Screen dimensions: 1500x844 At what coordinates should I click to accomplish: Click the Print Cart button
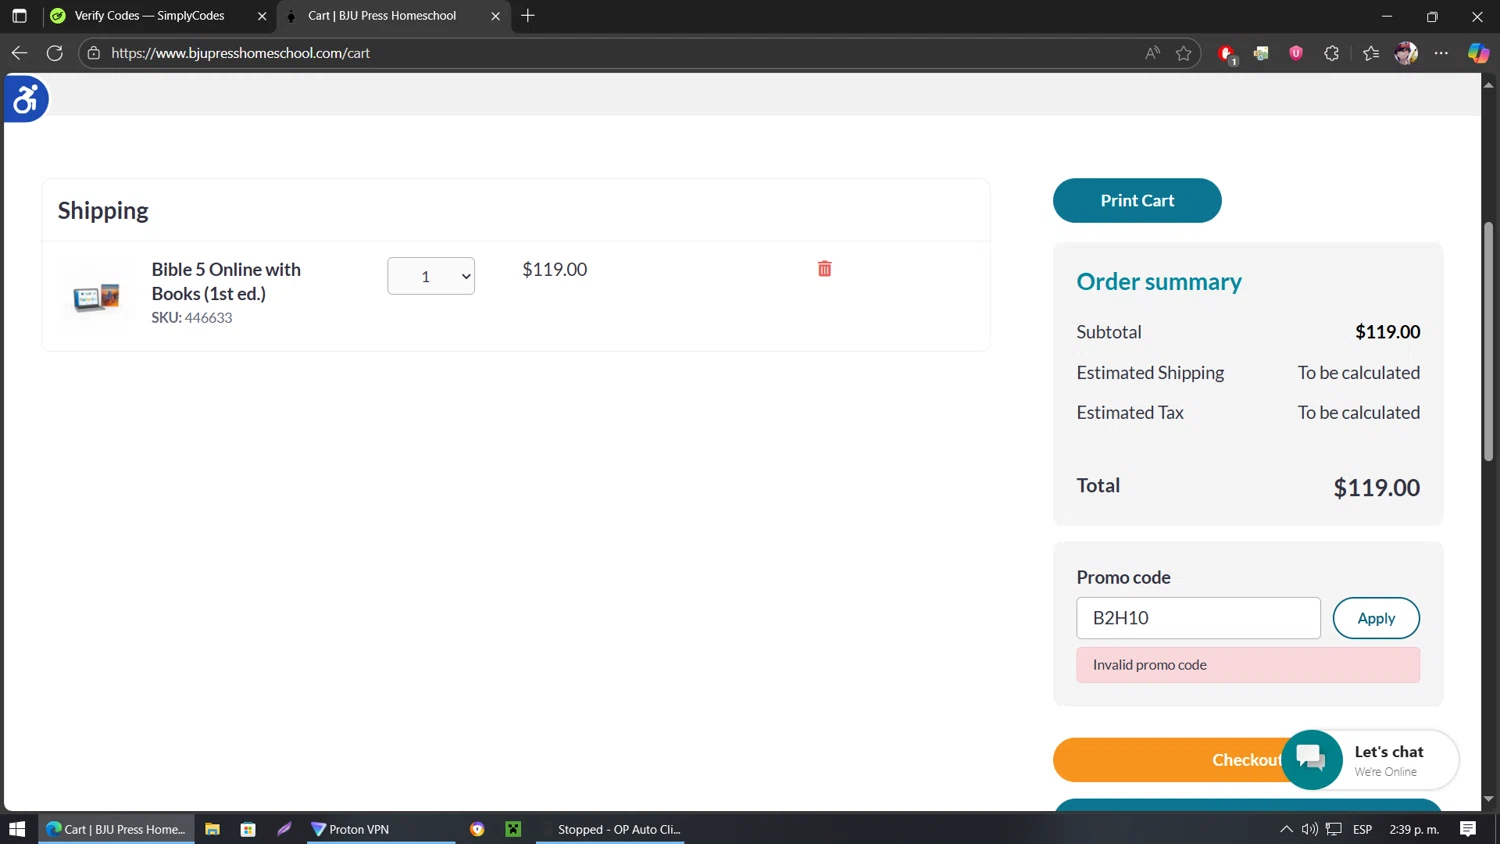coord(1137,200)
